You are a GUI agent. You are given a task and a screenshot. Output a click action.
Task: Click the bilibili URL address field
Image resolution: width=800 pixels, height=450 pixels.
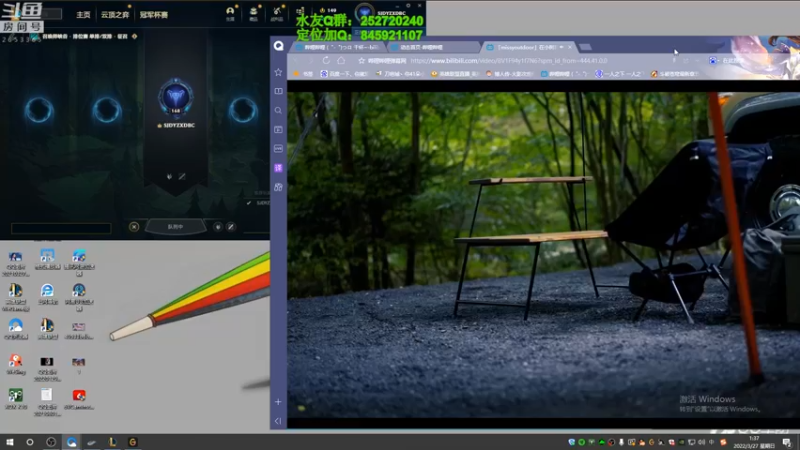[509, 61]
